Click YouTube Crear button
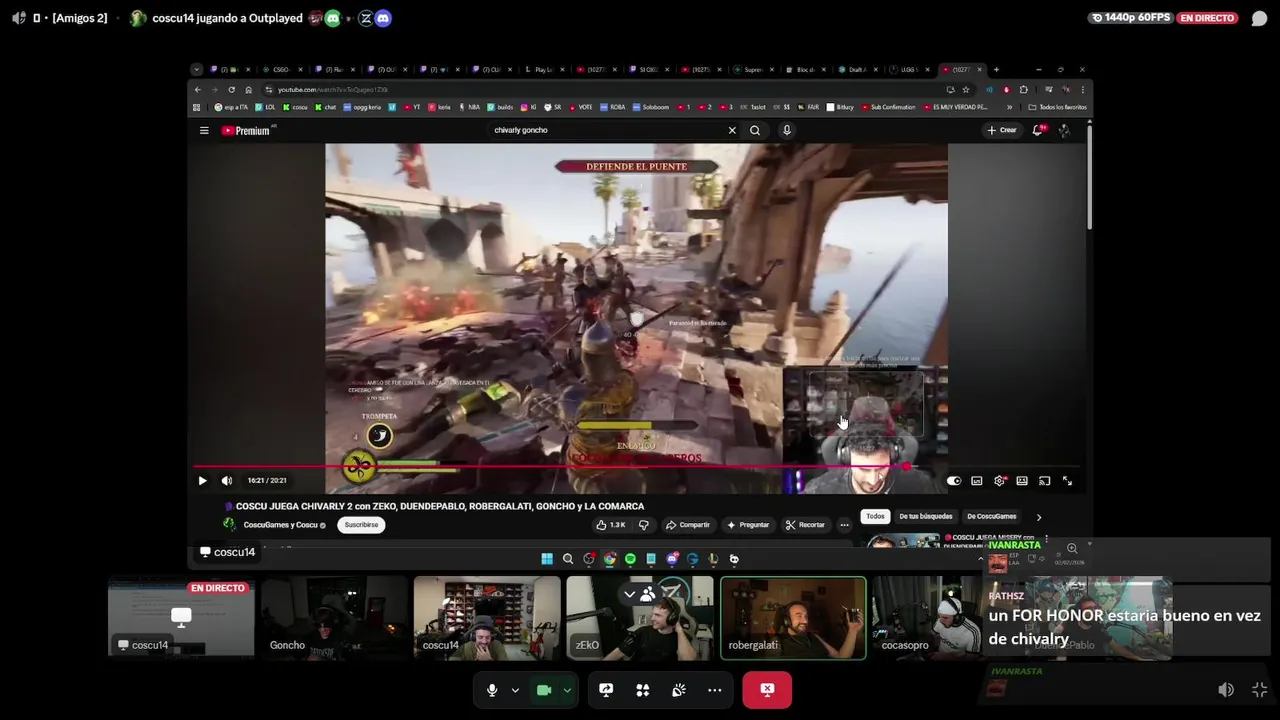 (x=1002, y=130)
